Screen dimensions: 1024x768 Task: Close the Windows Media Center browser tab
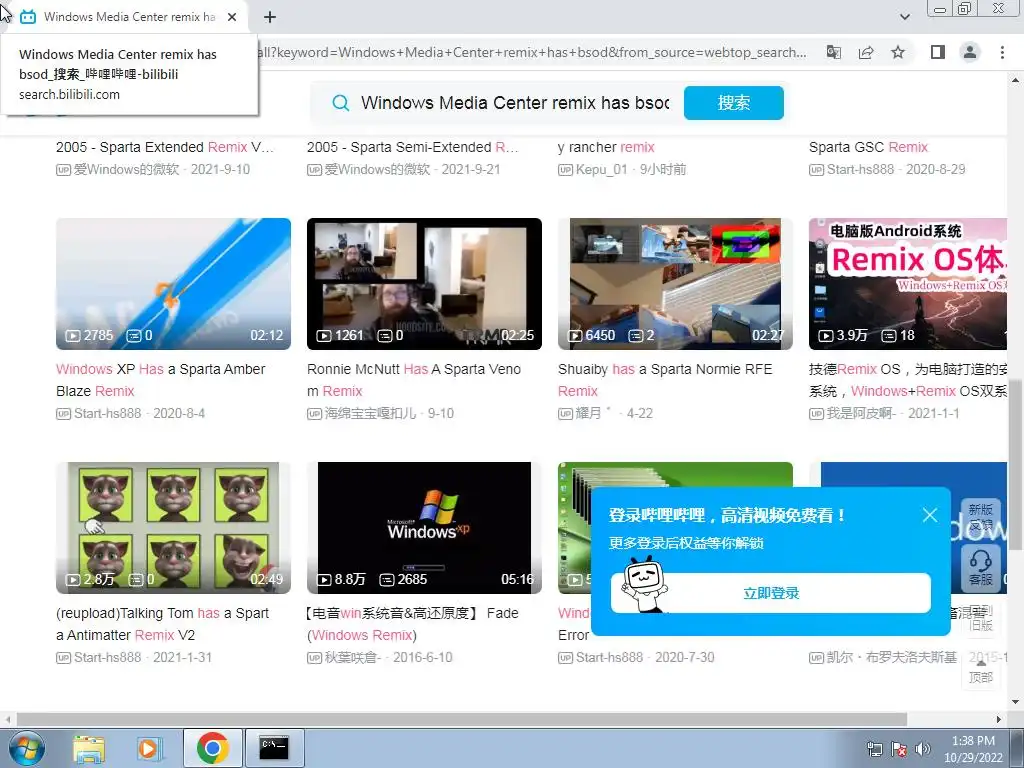click(x=232, y=17)
